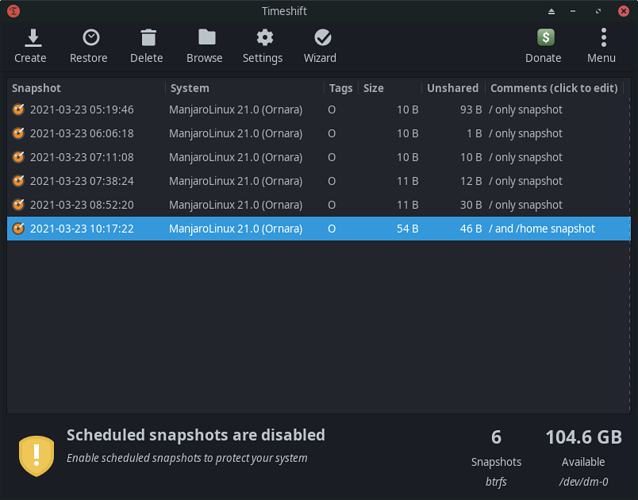
Task: Click the 54 B size value
Action: click(x=407, y=229)
